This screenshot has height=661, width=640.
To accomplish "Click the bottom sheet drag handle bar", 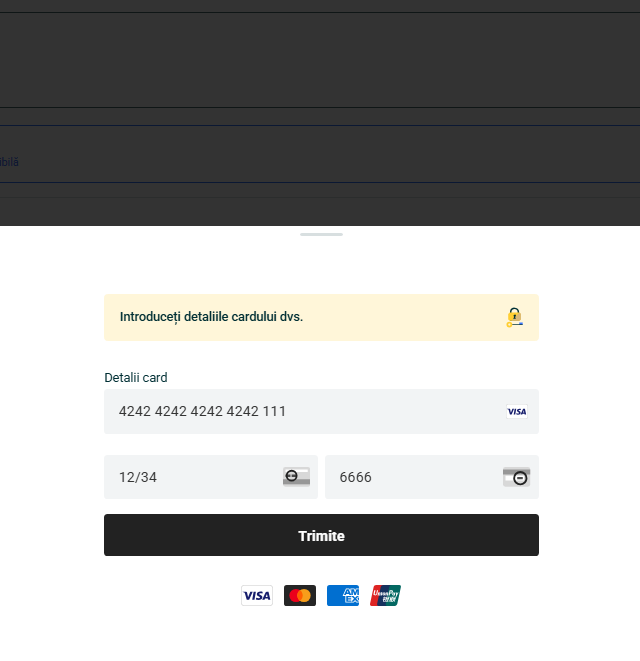I will (321, 234).
